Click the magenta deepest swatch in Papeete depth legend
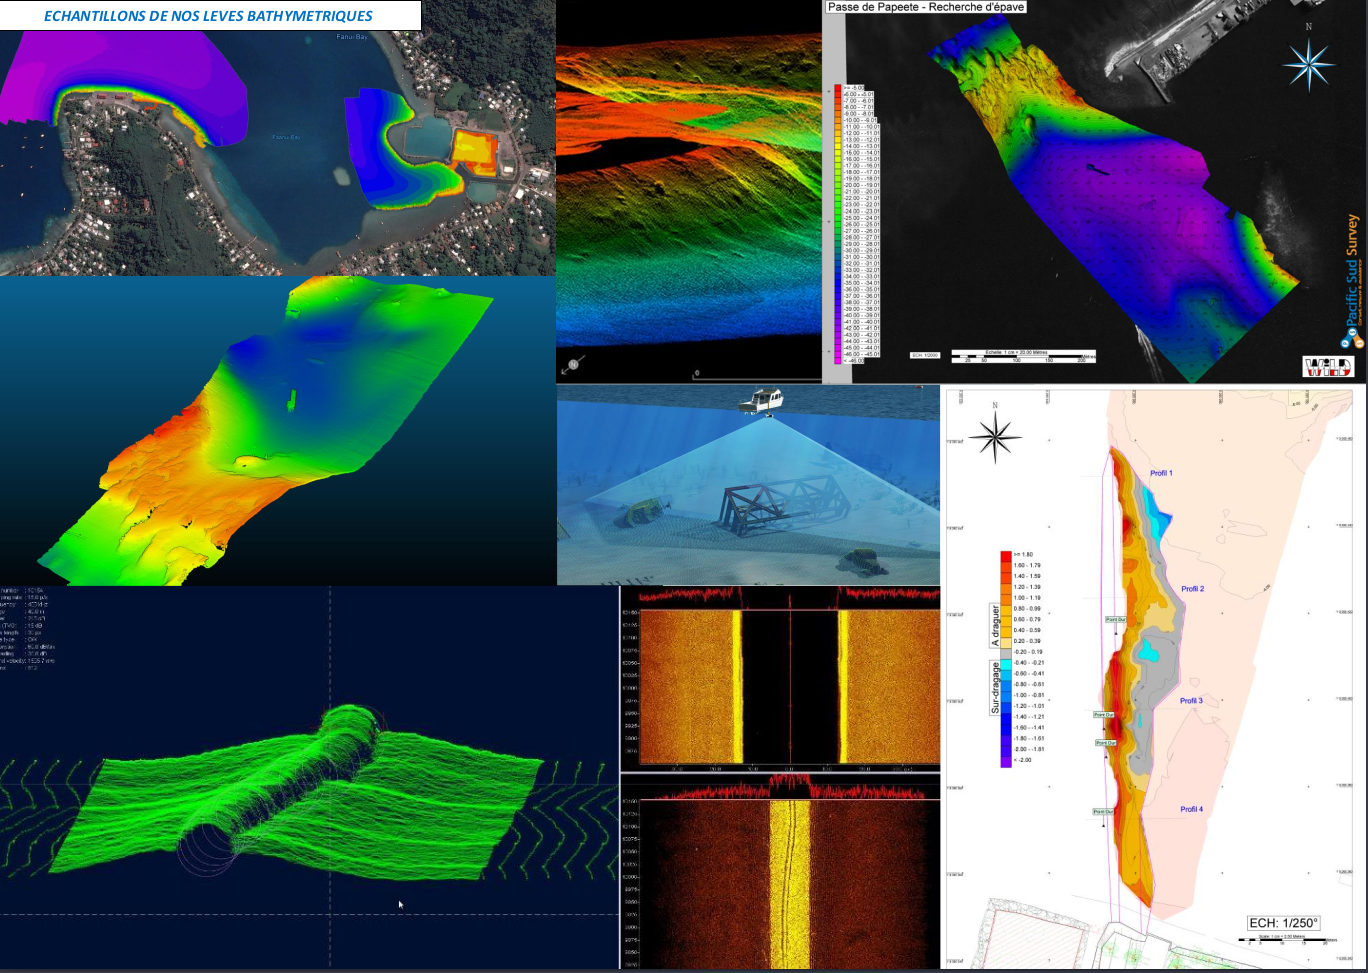 [x=840, y=361]
